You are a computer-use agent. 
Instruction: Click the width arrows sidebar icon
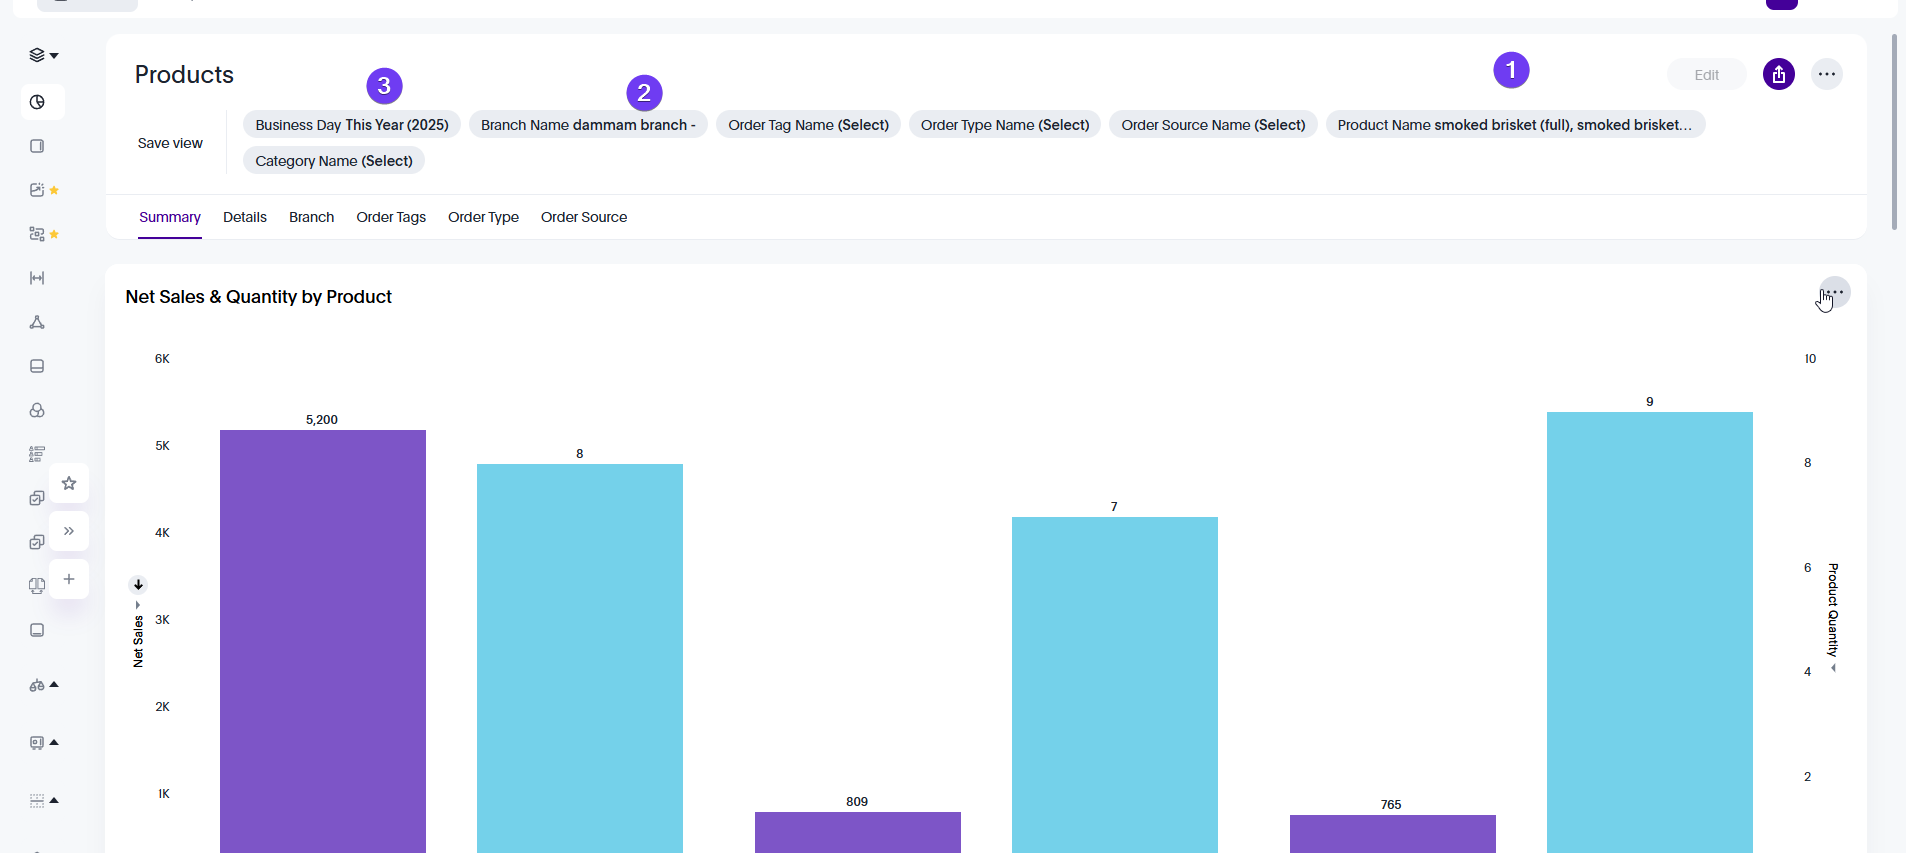tap(37, 278)
